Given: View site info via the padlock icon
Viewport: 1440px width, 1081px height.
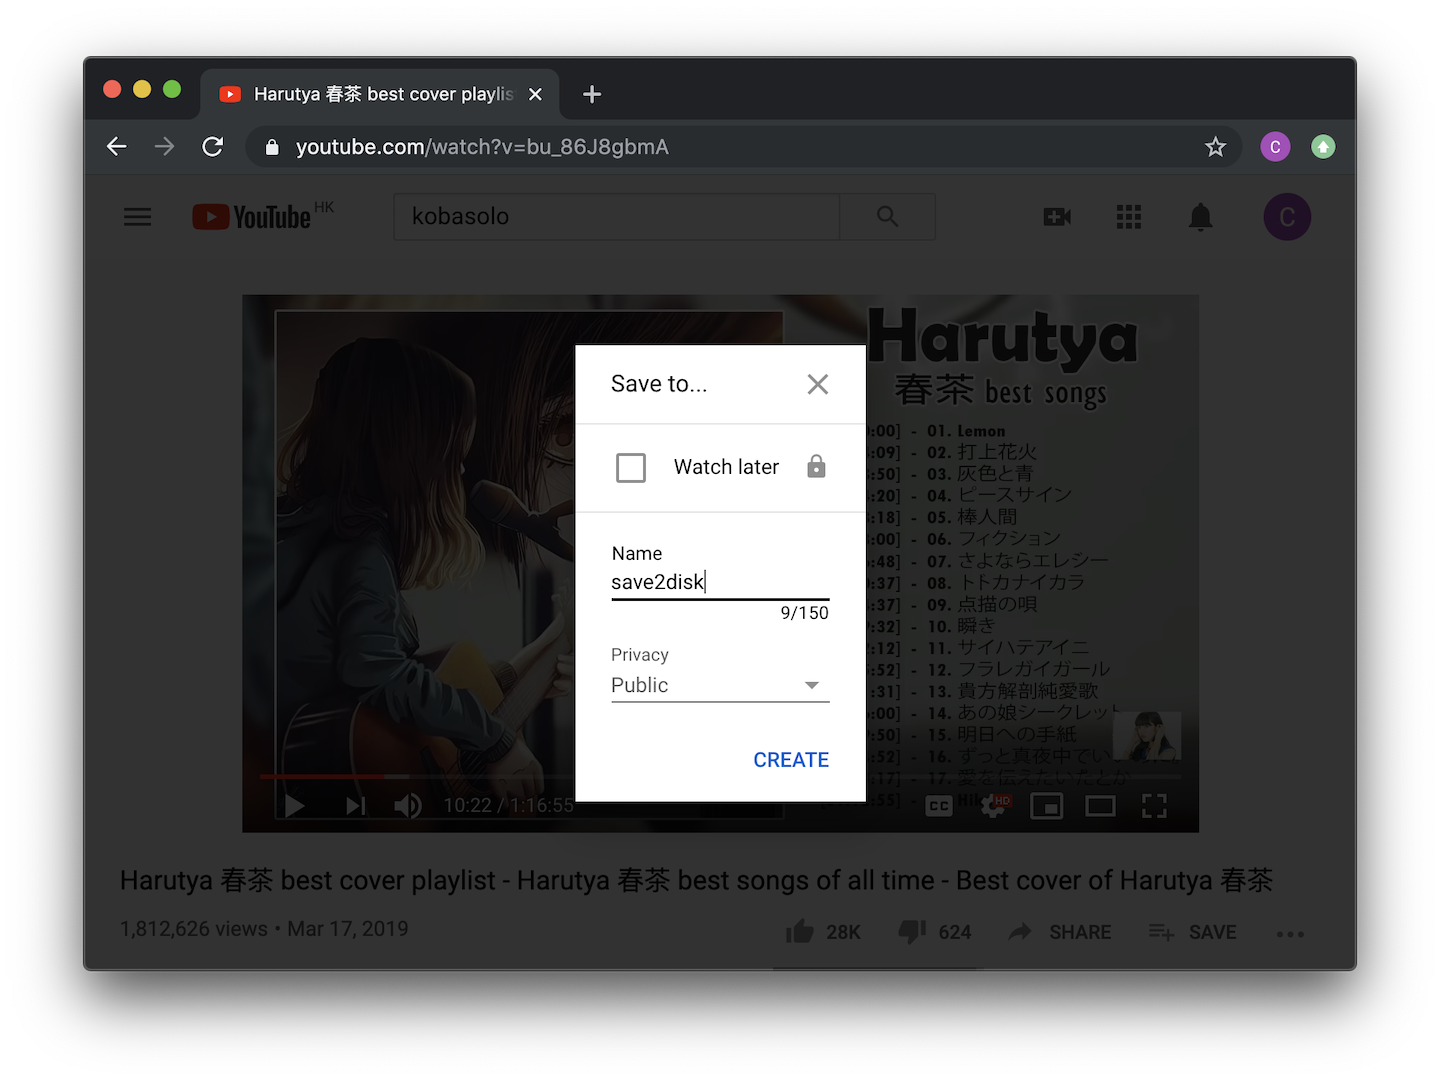Looking at the screenshot, I should 272,147.
